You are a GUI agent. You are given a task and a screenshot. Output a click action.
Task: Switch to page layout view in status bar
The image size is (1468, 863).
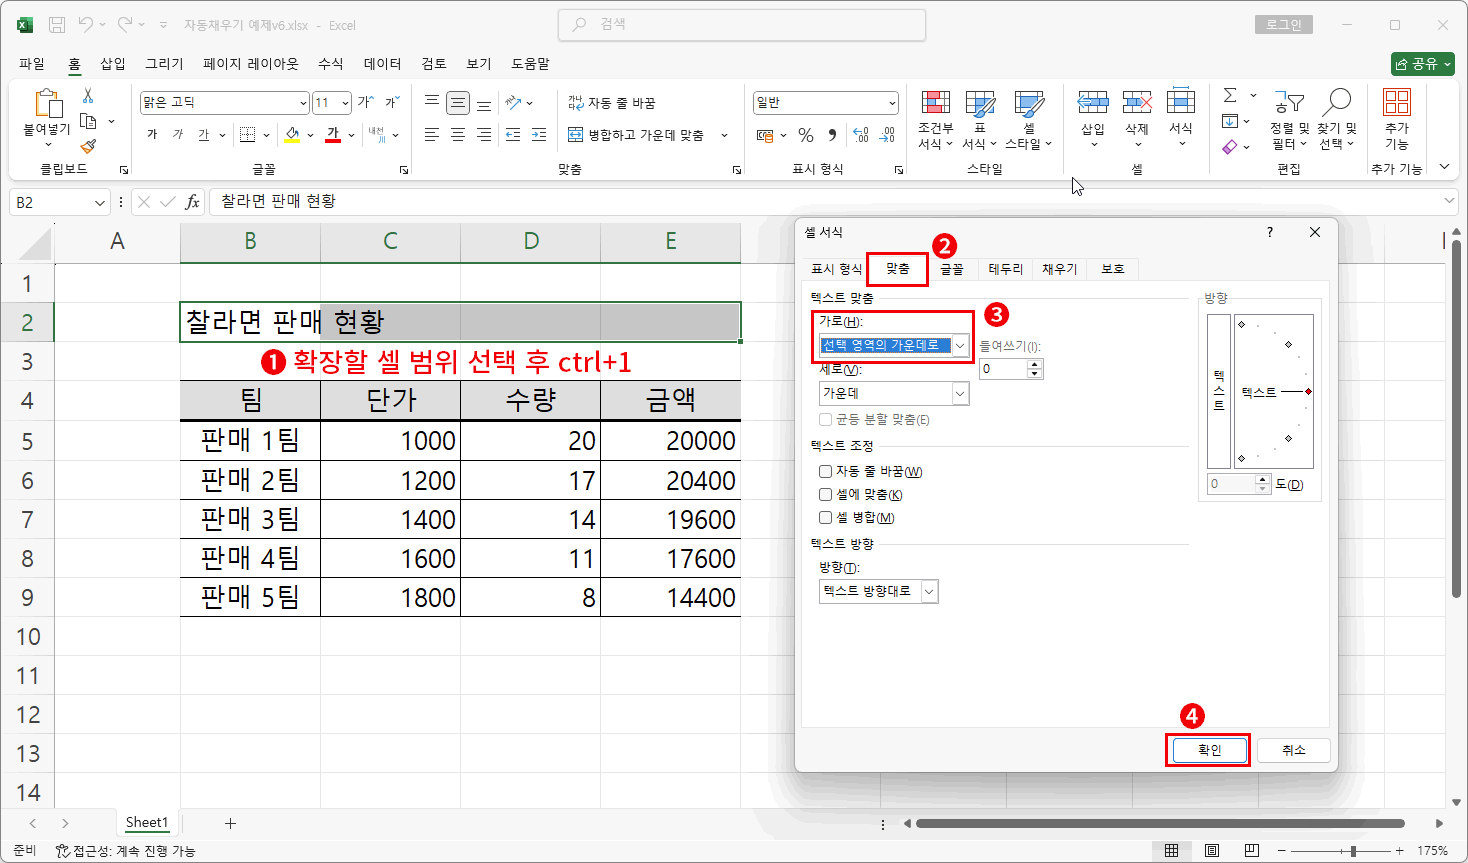[x=1211, y=851]
